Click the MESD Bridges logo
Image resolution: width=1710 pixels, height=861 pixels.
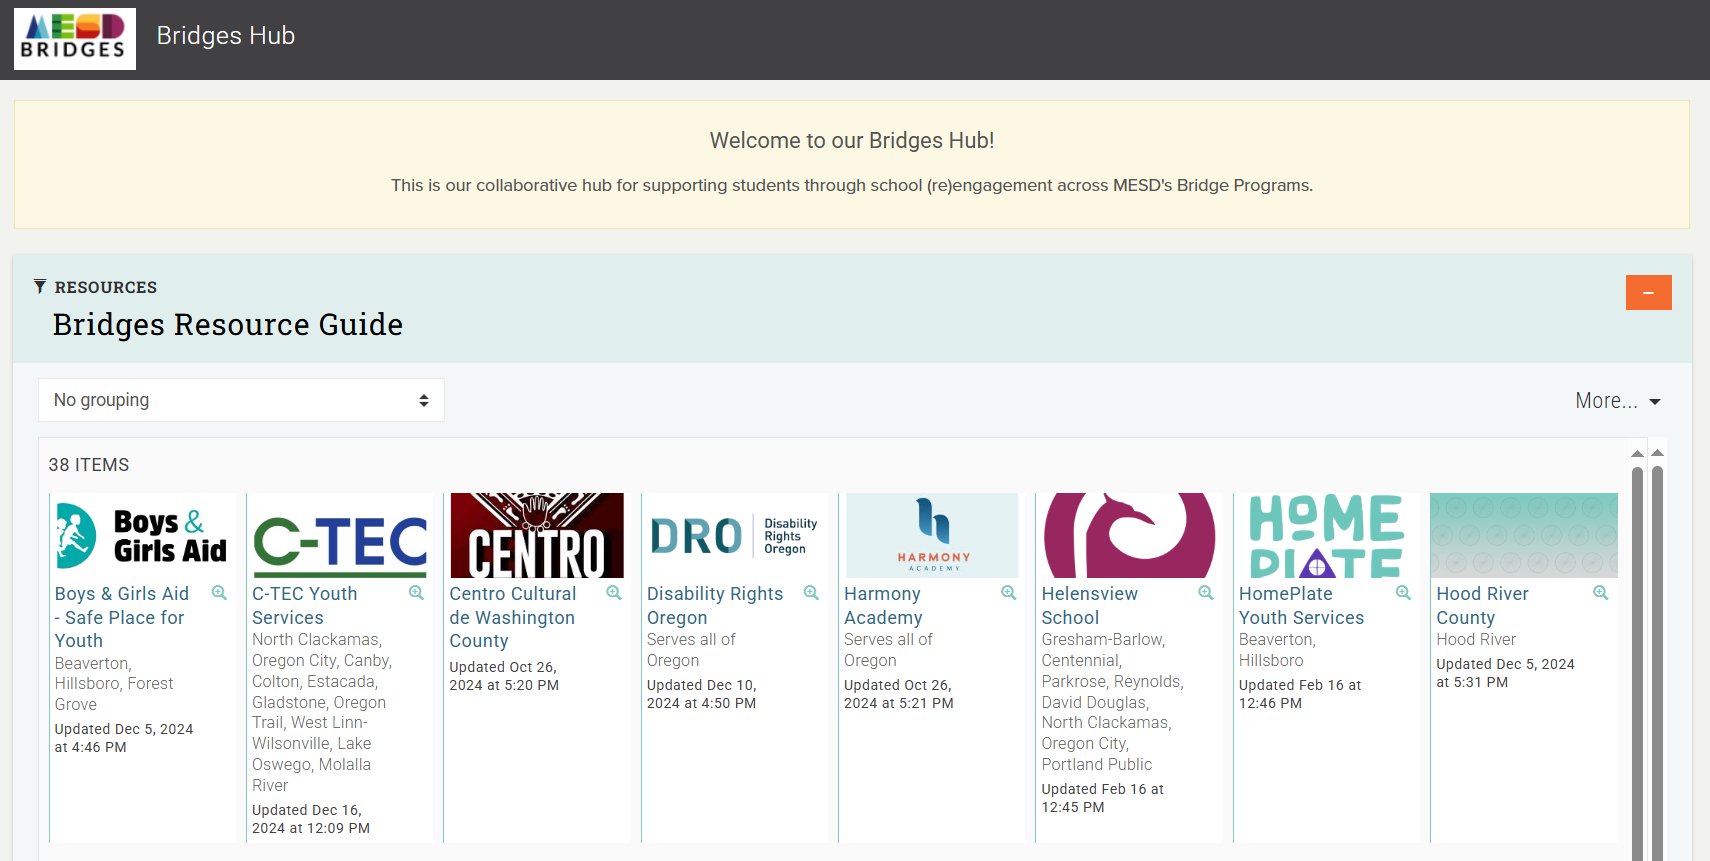tap(75, 39)
